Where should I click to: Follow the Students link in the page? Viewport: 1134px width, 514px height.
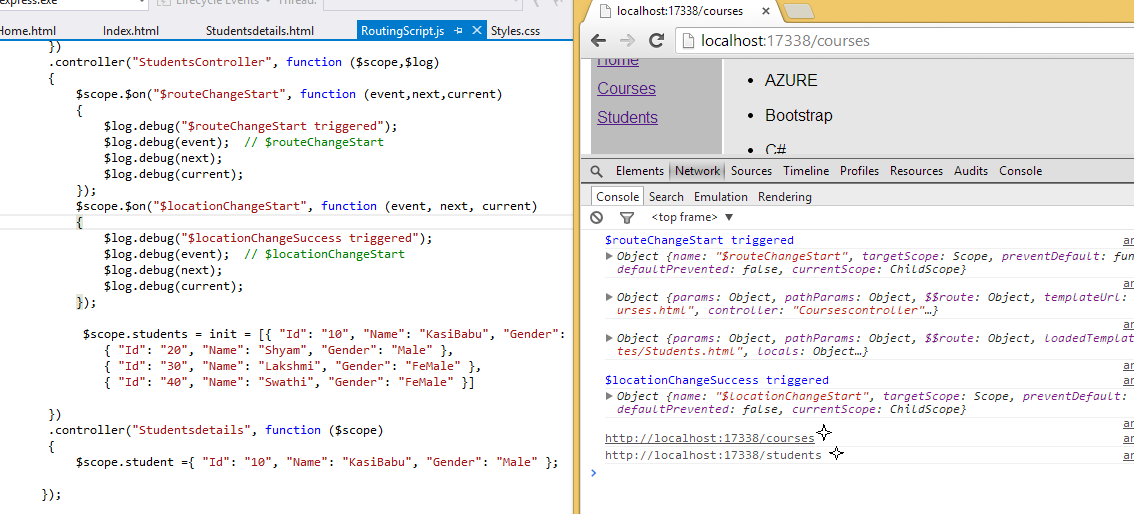[x=627, y=117]
